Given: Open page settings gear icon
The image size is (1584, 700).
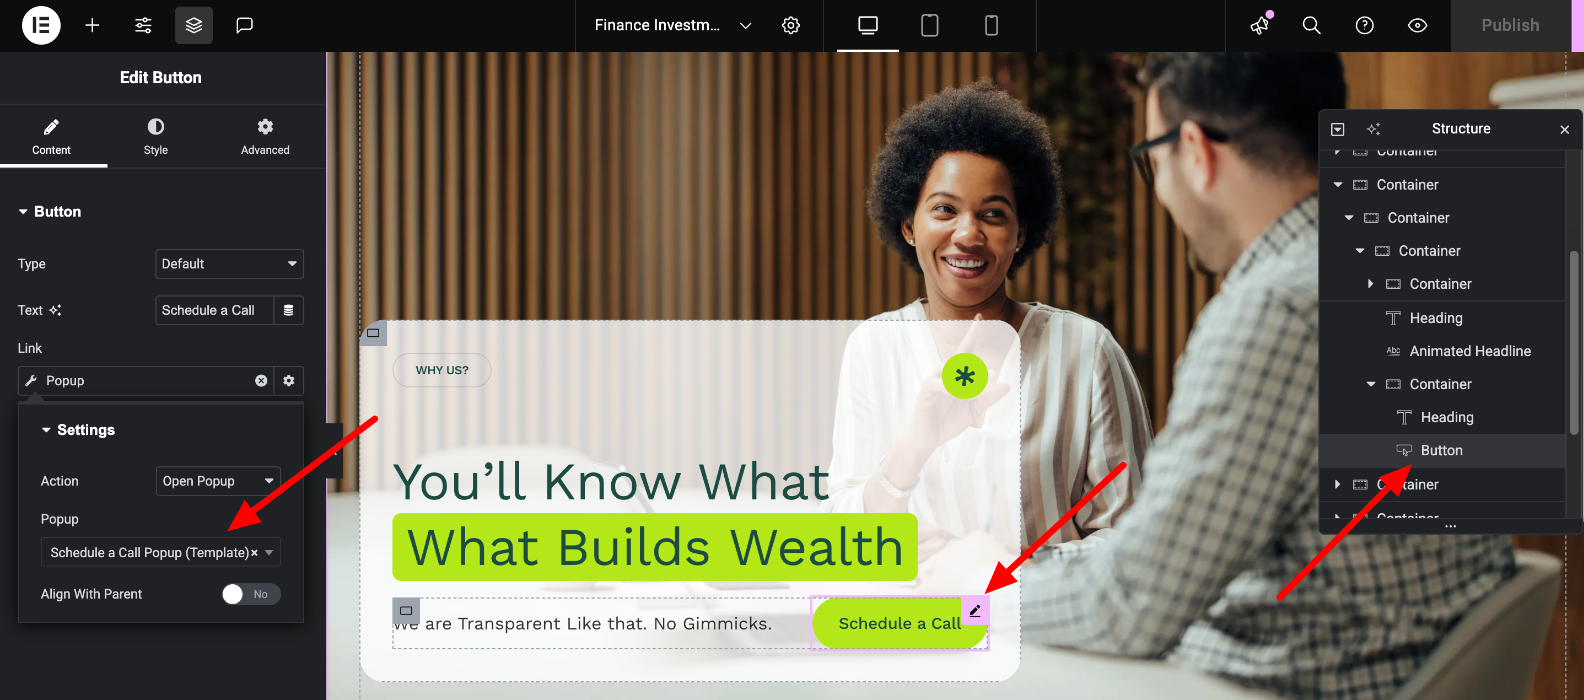Looking at the screenshot, I should tap(791, 25).
